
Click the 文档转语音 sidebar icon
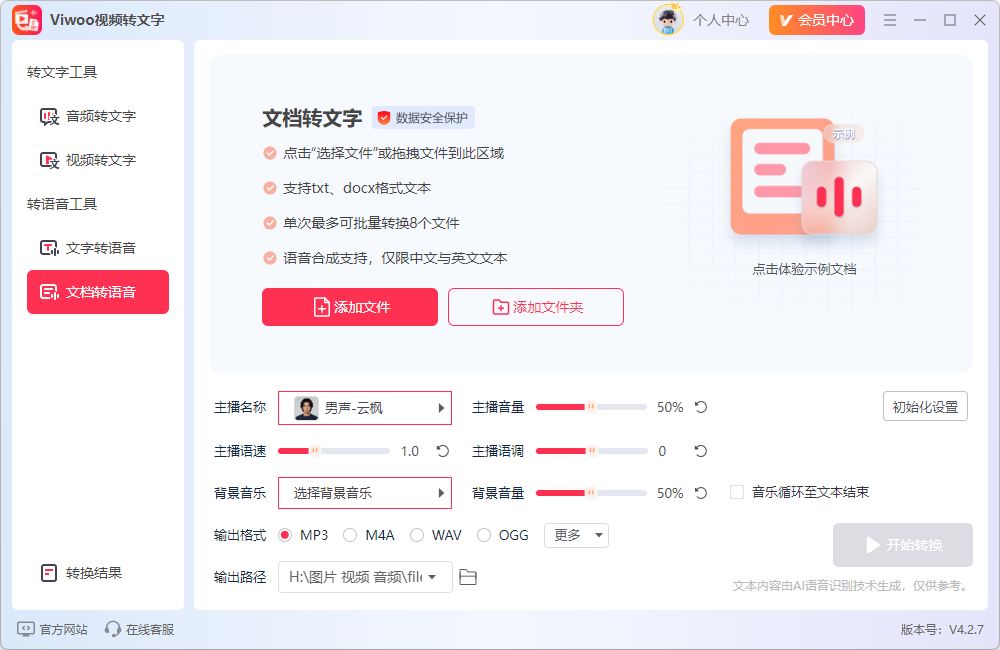pyautogui.click(x=49, y=292)
